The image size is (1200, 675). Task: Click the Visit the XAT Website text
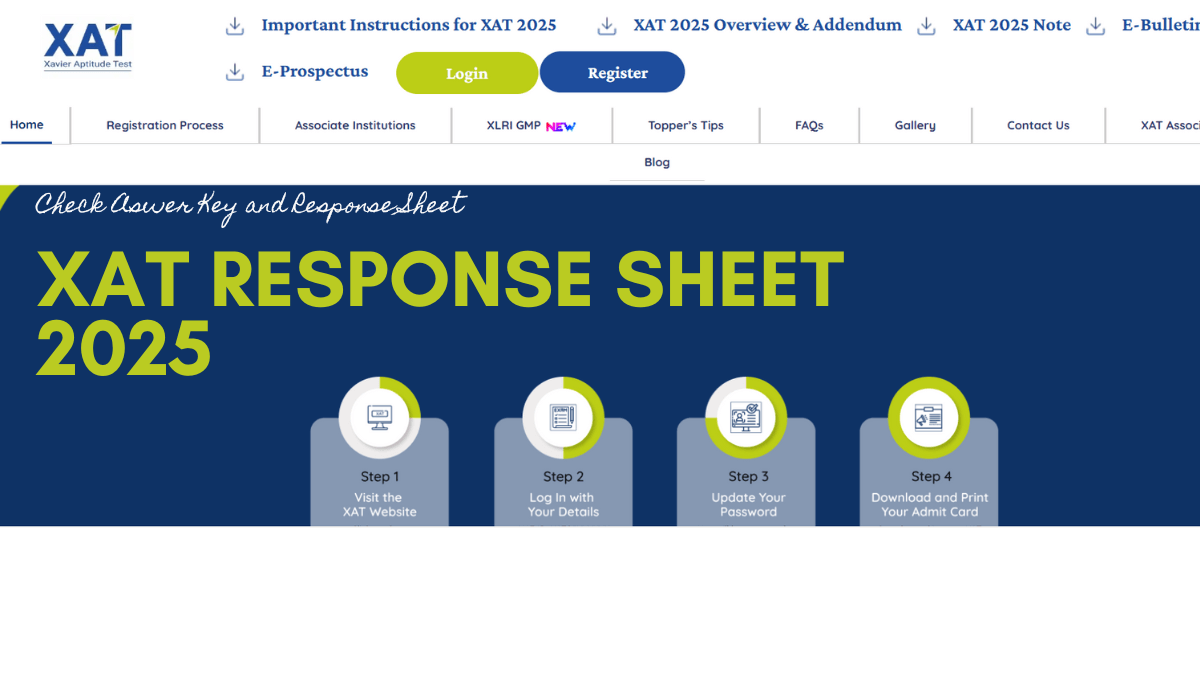click(x=379, y=505)
